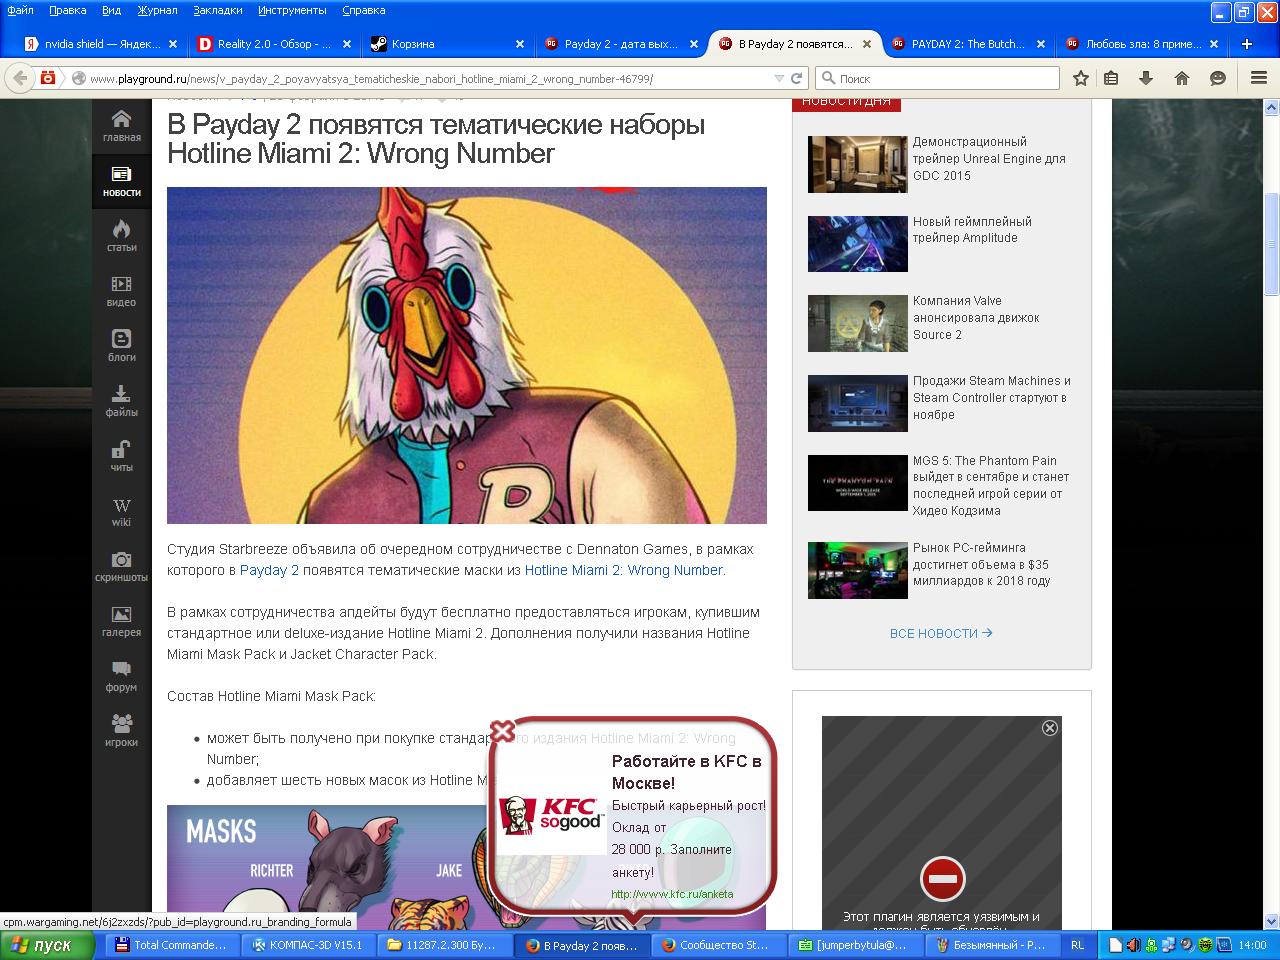This screenshot has width=1280, height=960.
Task: Switch to Total Commander in taskbar
Action: [x=172, y=945]
